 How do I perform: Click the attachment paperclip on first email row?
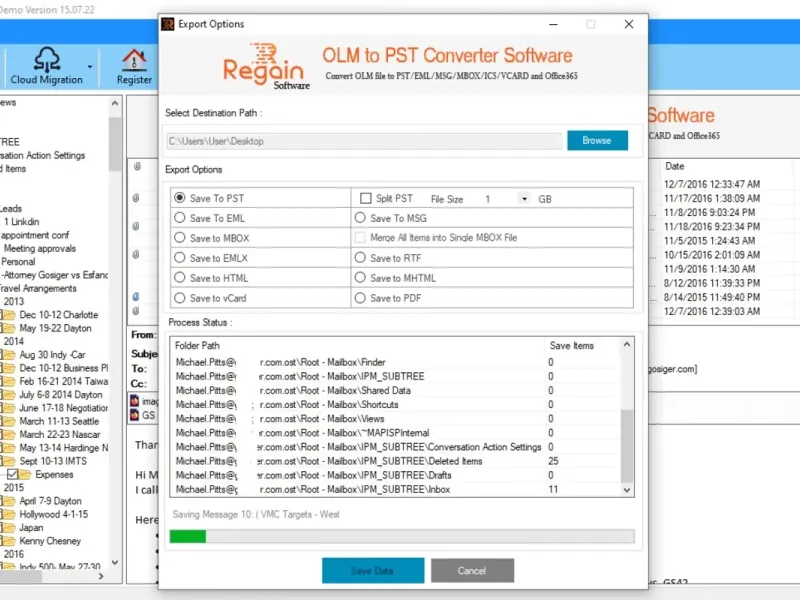pyautogui.click(x=137, y=166)
